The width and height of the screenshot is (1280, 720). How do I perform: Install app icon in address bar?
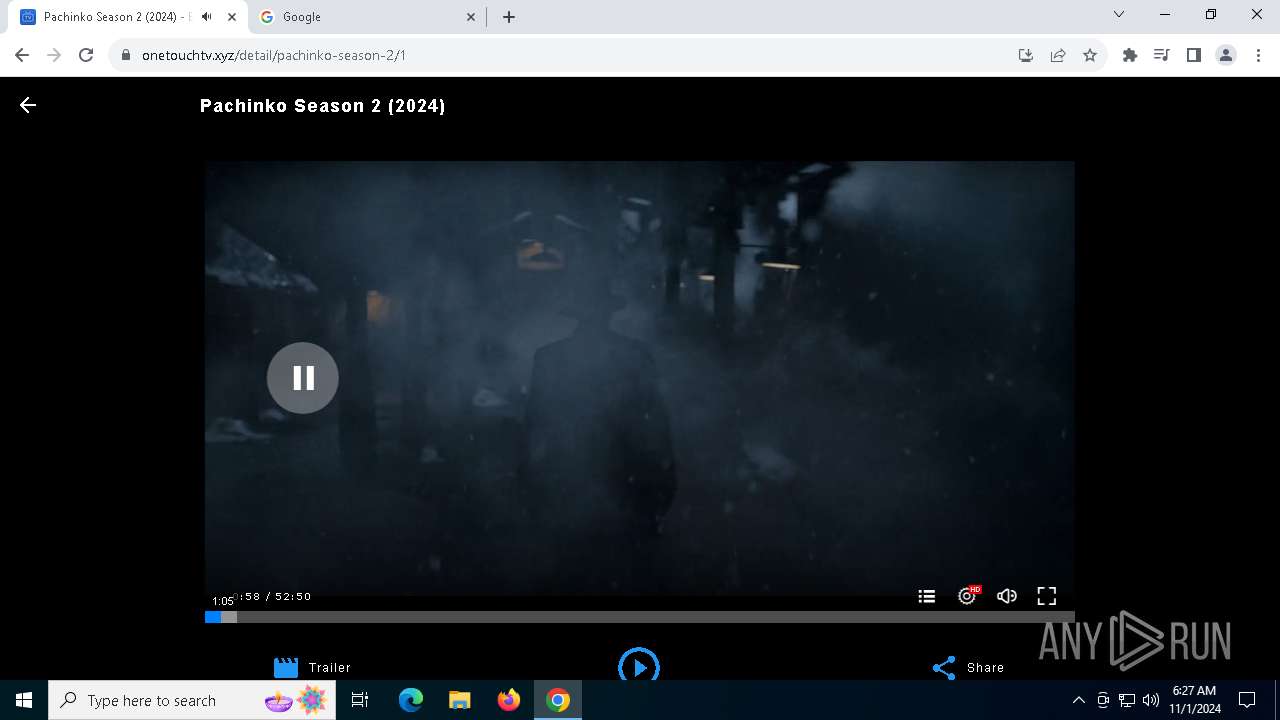[1026, 55]
